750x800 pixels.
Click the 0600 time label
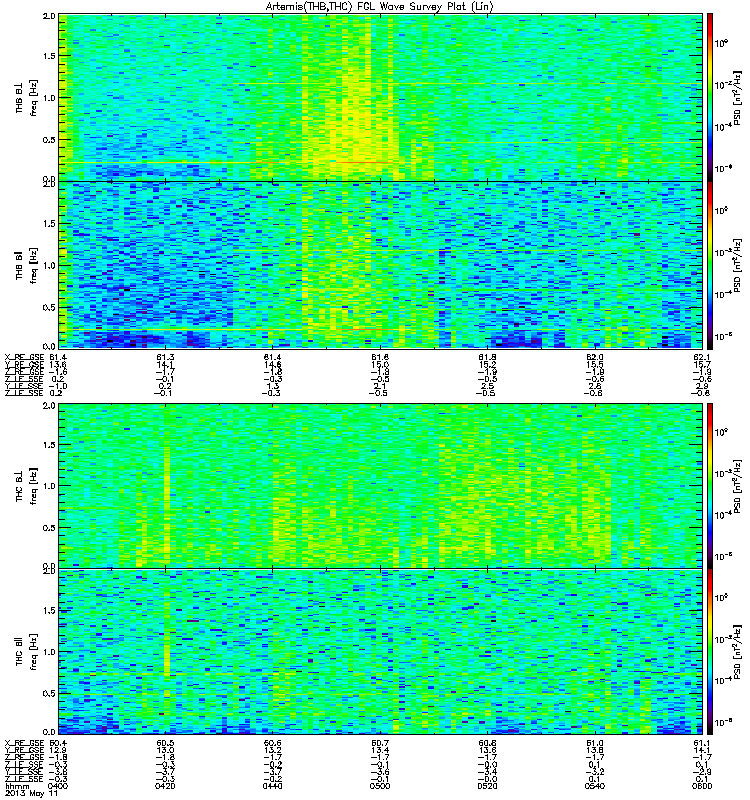coord(702,786)
